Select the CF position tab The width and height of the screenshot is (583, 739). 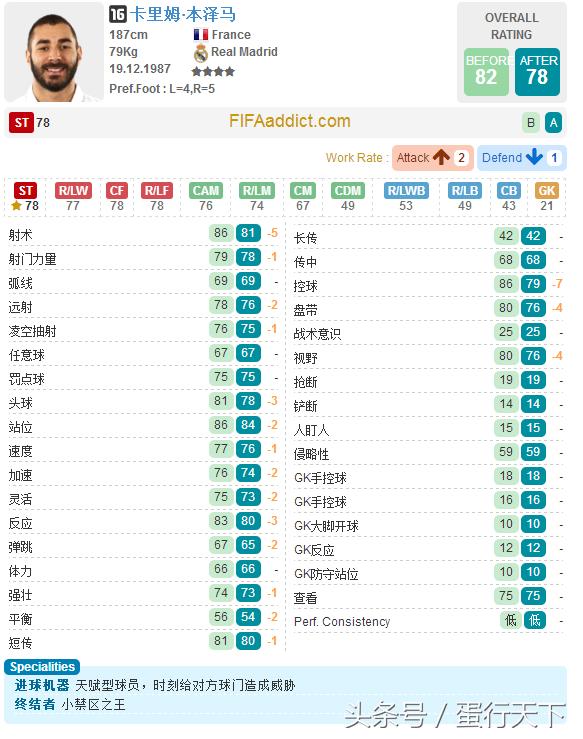116,197
